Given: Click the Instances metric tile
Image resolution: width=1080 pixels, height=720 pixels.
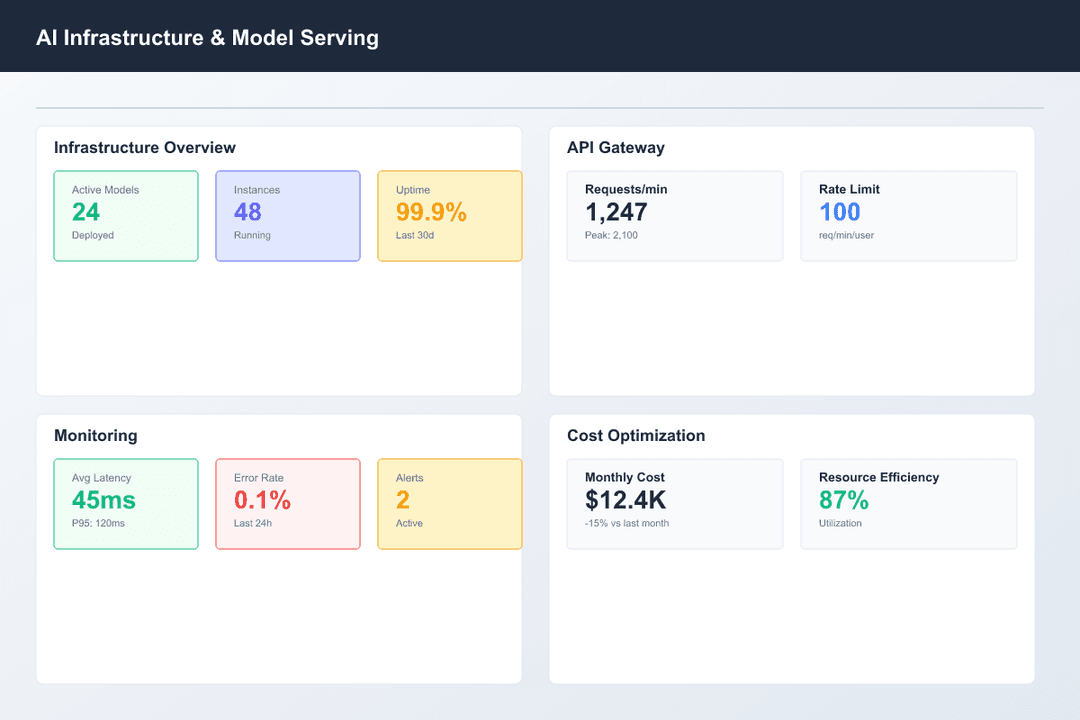Looking at the screenshot, I should tap(288, 216).
